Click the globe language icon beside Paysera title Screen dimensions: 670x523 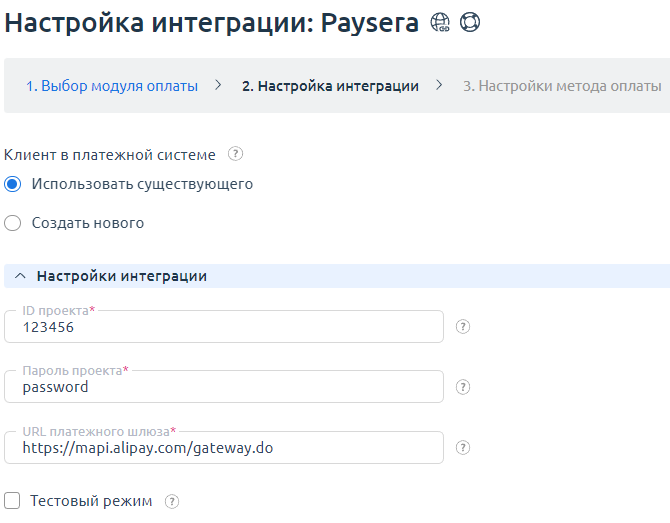[440, 24]
